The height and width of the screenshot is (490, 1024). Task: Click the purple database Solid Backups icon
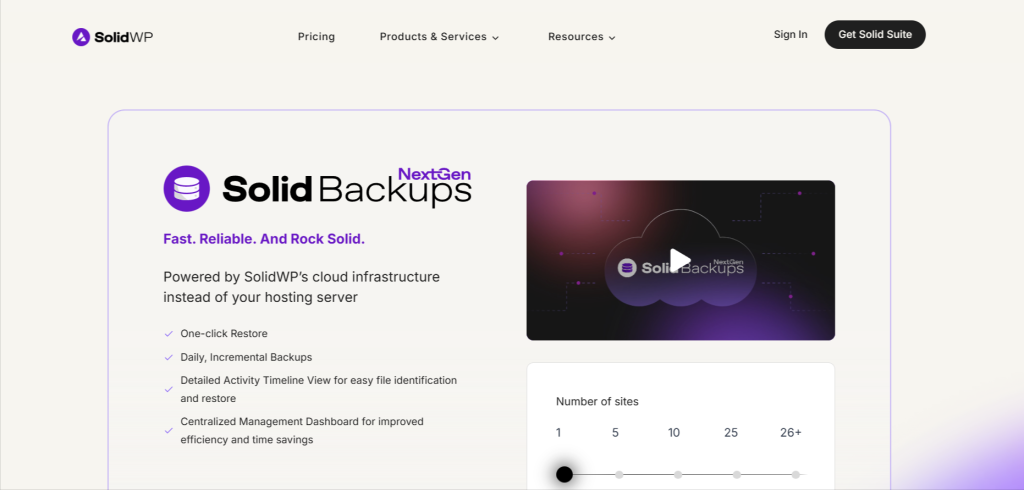pyautogui.click(x=187, y=189)
